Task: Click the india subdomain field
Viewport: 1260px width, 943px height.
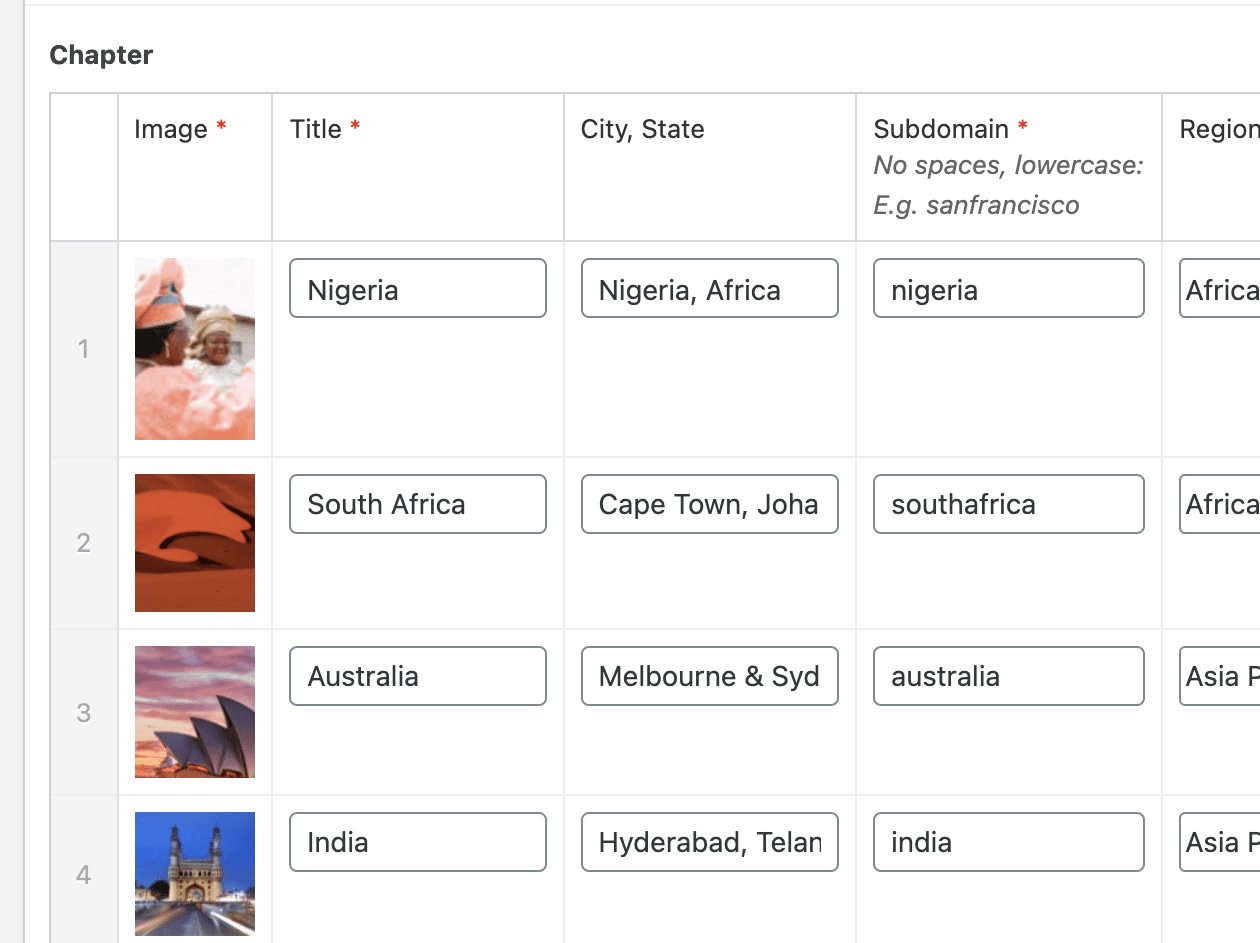Action: pyautogui.click(x=1008, y=841)
